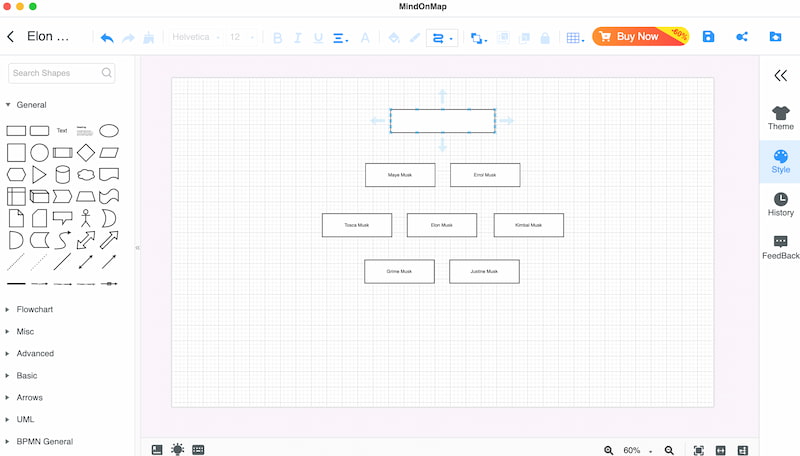Select the curved S arrow shape

coord(62,240)
